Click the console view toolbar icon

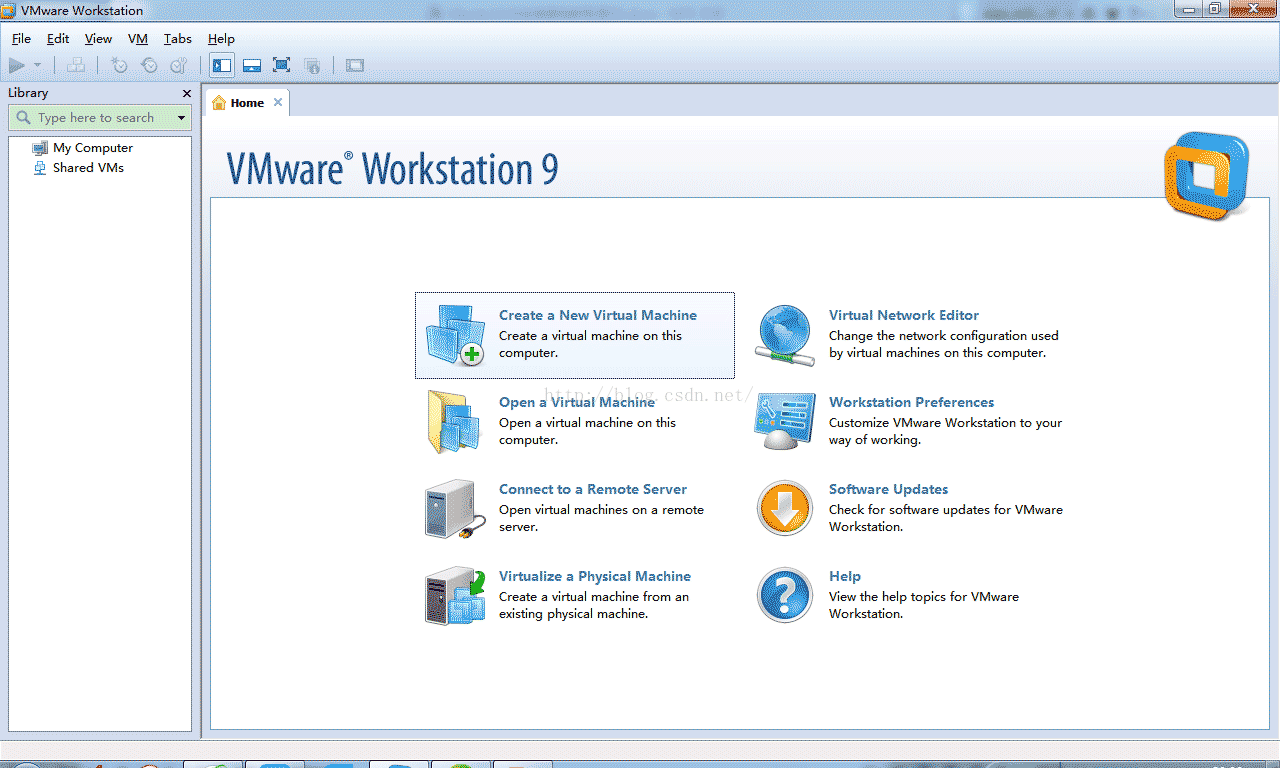tap(355, 66)
